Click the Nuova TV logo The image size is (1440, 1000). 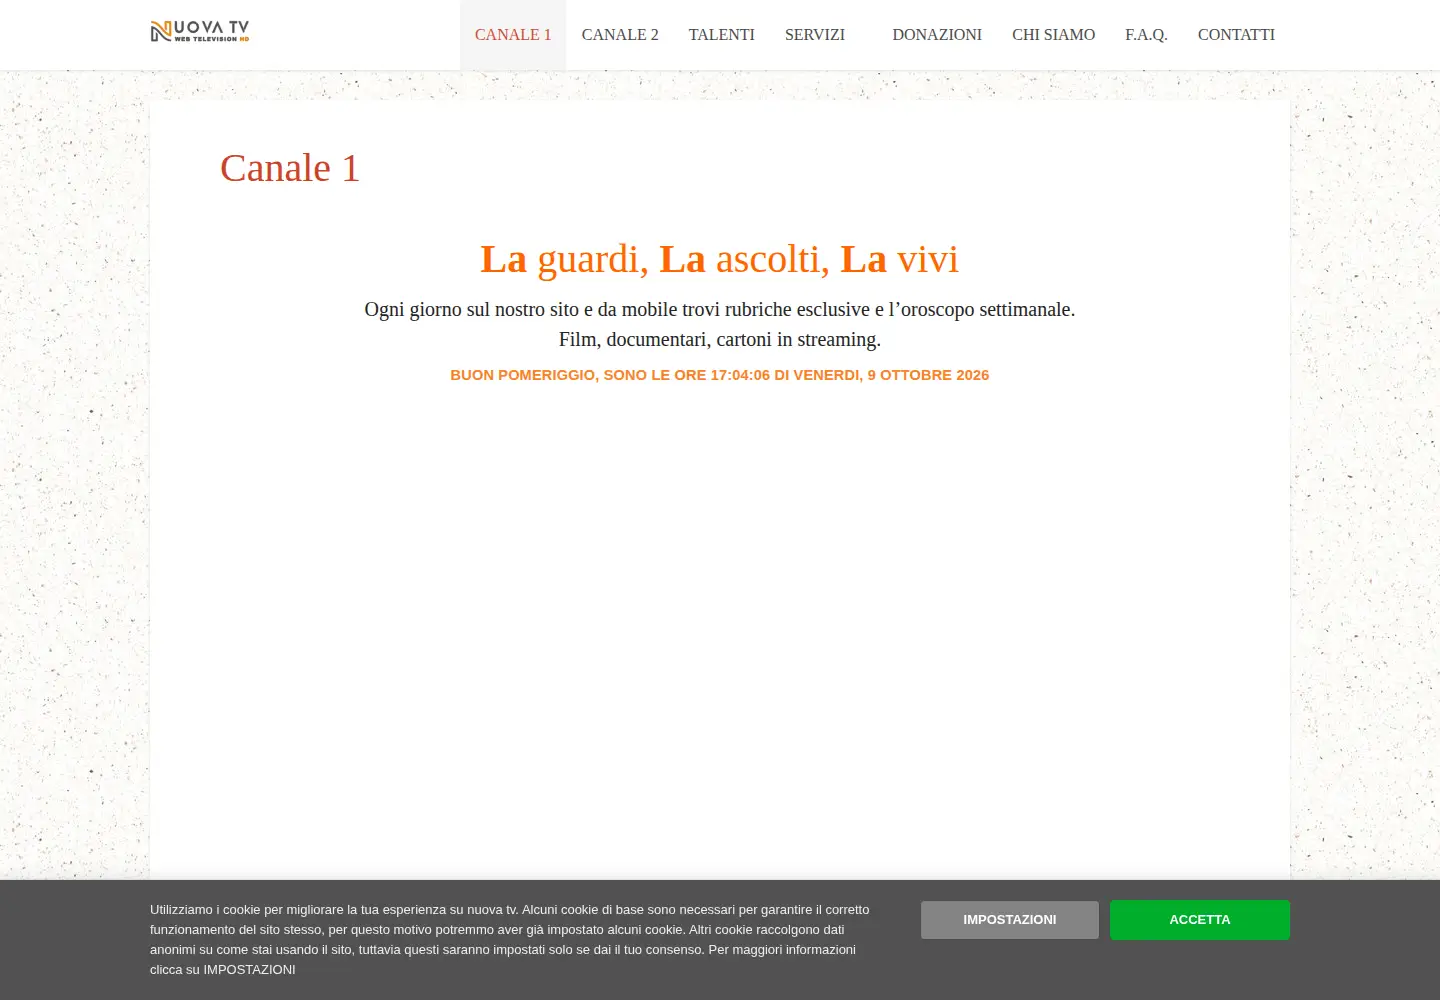(200, 31)
